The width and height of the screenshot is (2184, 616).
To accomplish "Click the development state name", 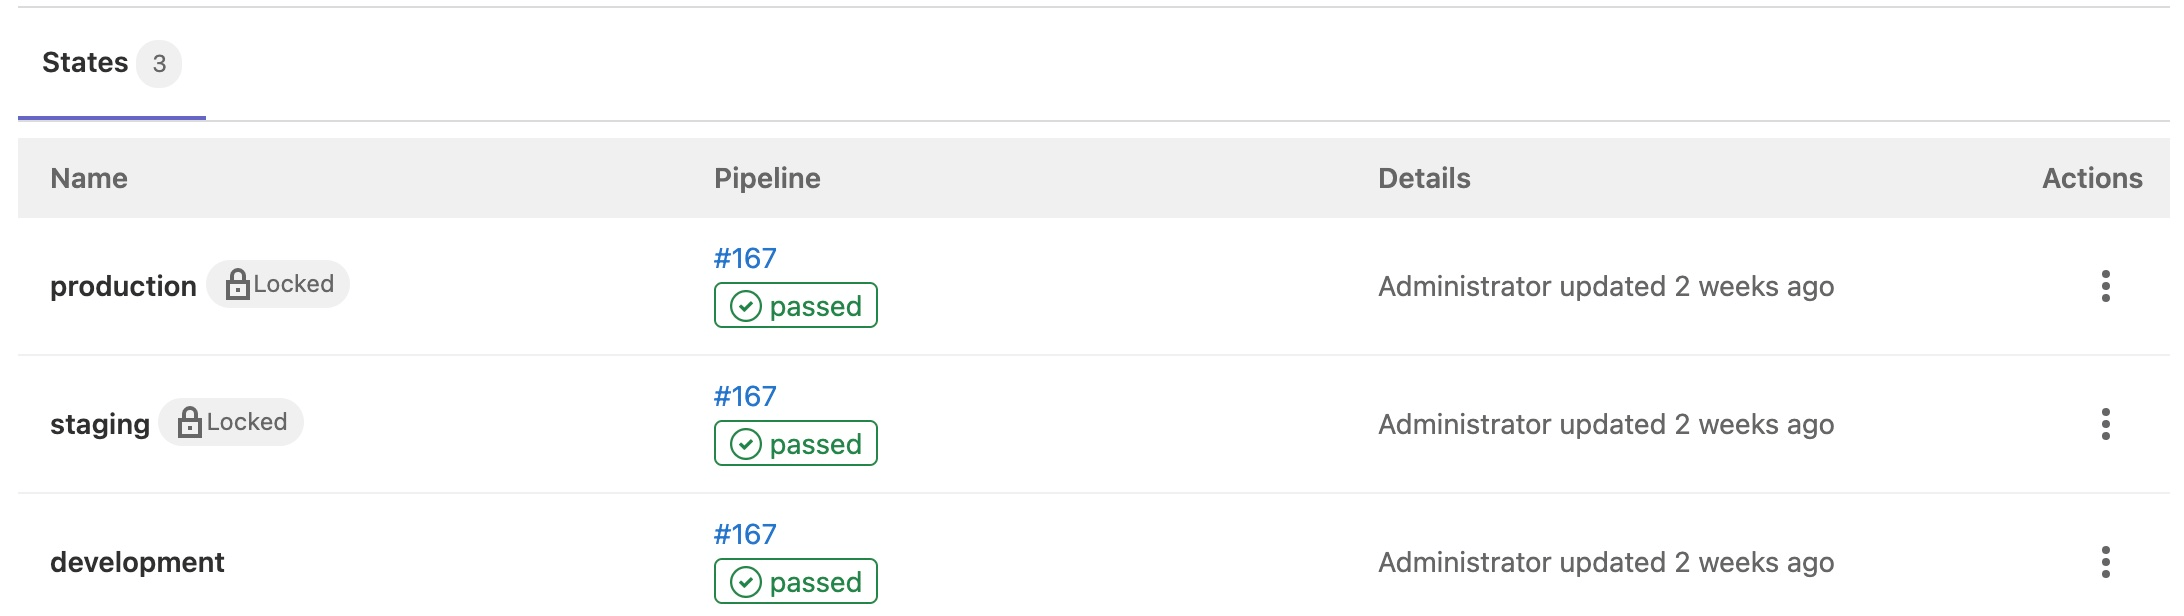I will tap(138, 562).
